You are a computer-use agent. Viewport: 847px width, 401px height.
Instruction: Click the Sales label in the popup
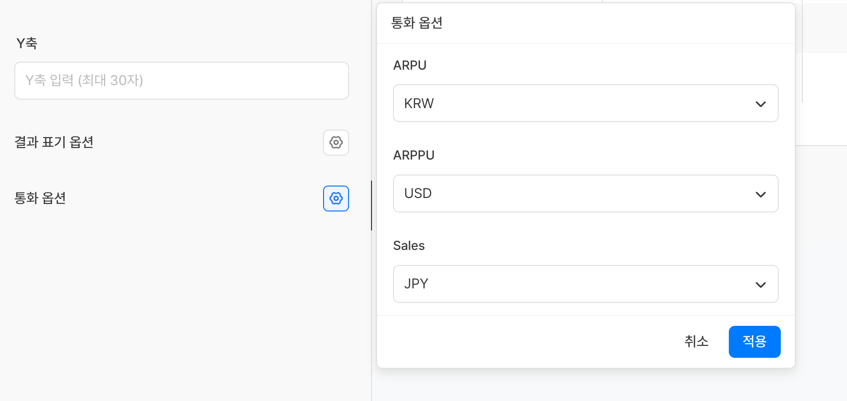click(409, 245)
